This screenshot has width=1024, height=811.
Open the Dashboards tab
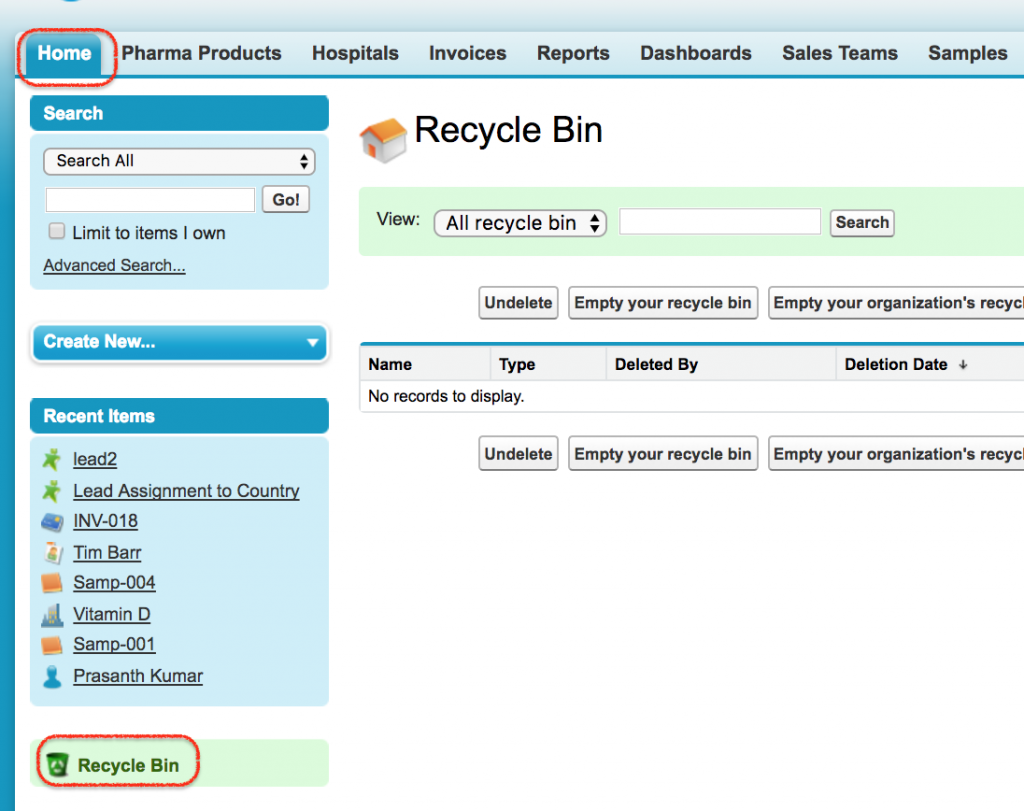coord(695,53)
